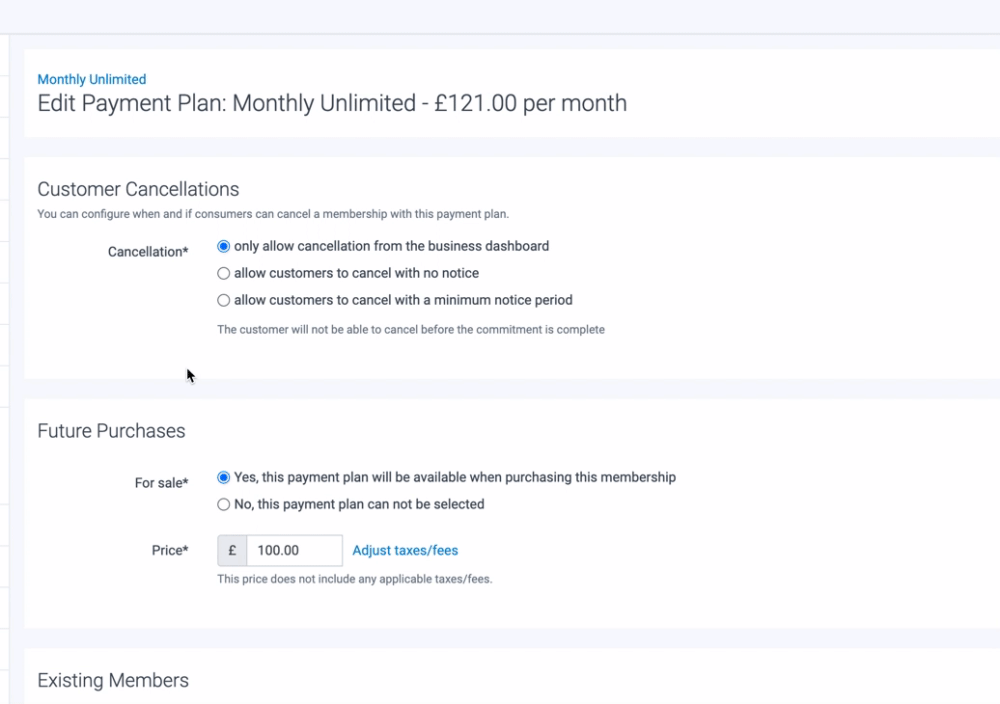Open the Monthly Unlimited breadcrumb link
Screen dimensions: 1000x704
[91, 79]
